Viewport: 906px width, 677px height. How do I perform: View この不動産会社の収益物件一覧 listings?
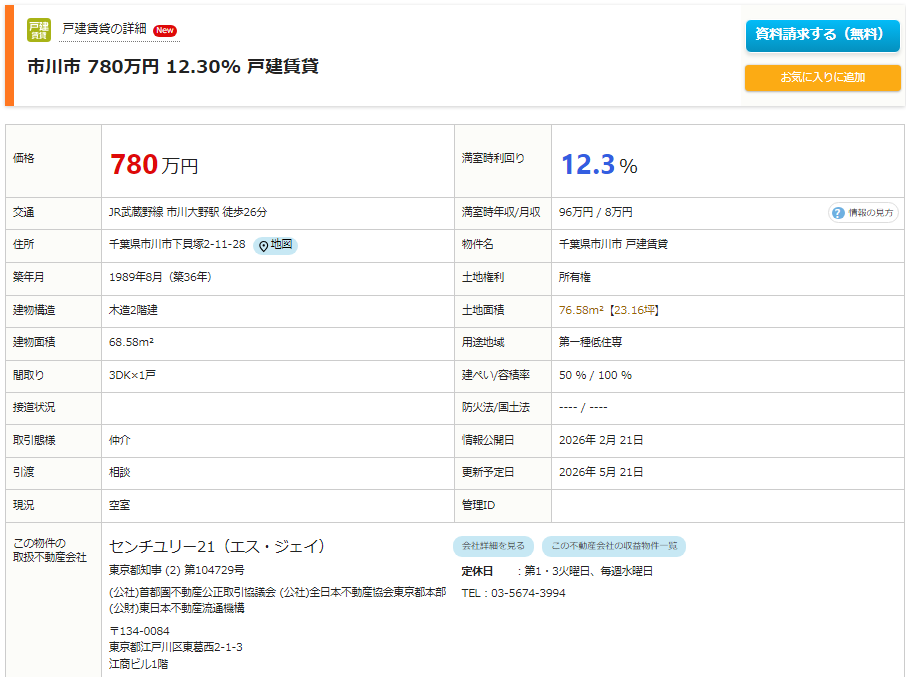tap(614, 546)
